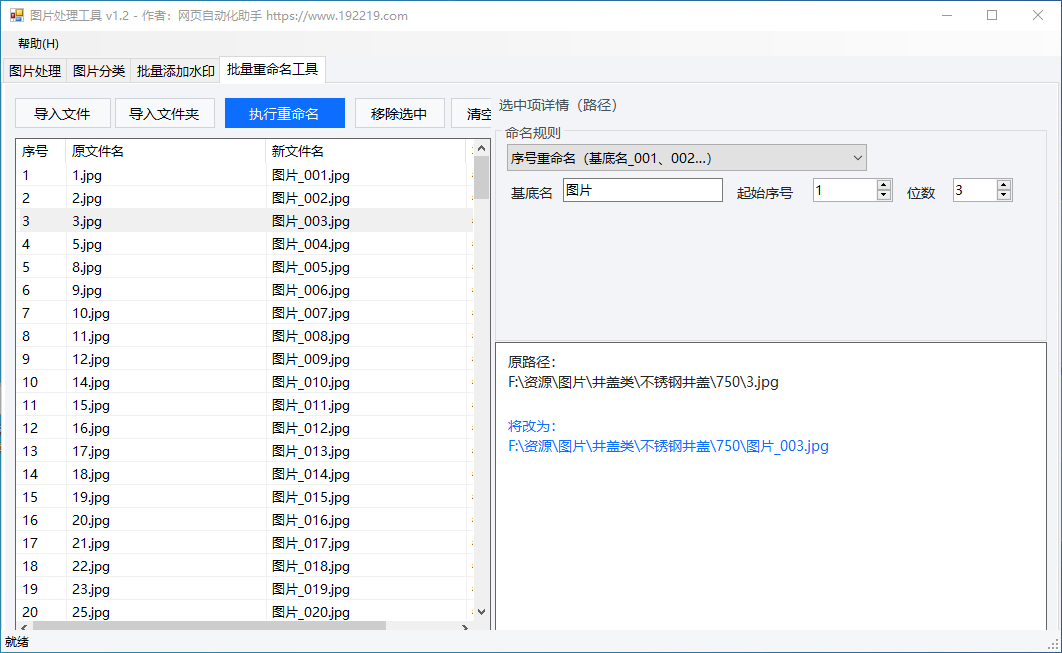
Task: Switch to the 图片分类 tab
Action: point(99,71)
